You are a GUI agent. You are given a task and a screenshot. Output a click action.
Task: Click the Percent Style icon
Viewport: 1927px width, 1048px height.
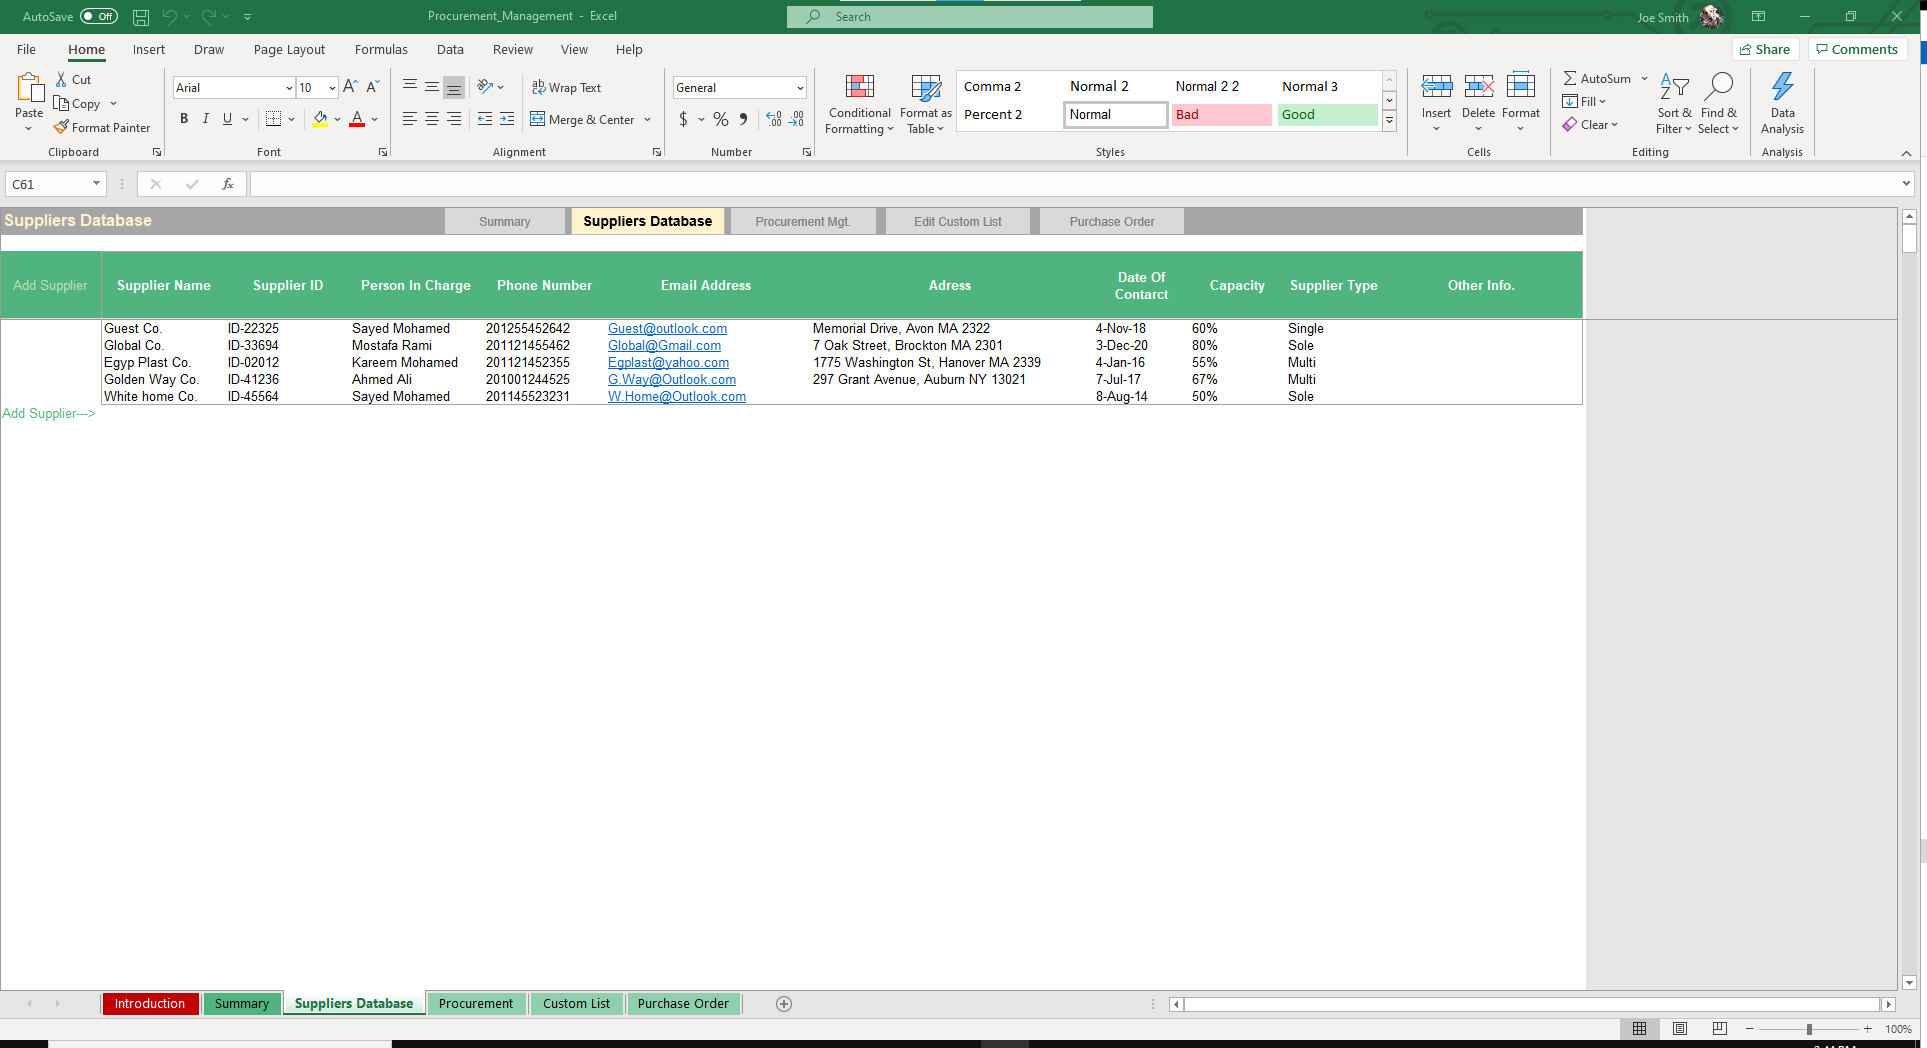tap(721, 119)
